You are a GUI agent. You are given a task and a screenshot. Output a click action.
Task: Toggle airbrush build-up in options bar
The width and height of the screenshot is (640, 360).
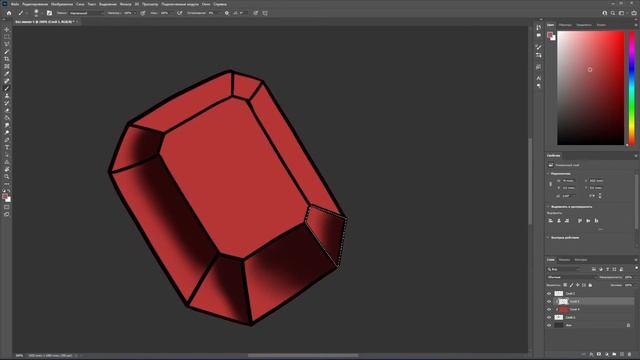coord(180,13)
